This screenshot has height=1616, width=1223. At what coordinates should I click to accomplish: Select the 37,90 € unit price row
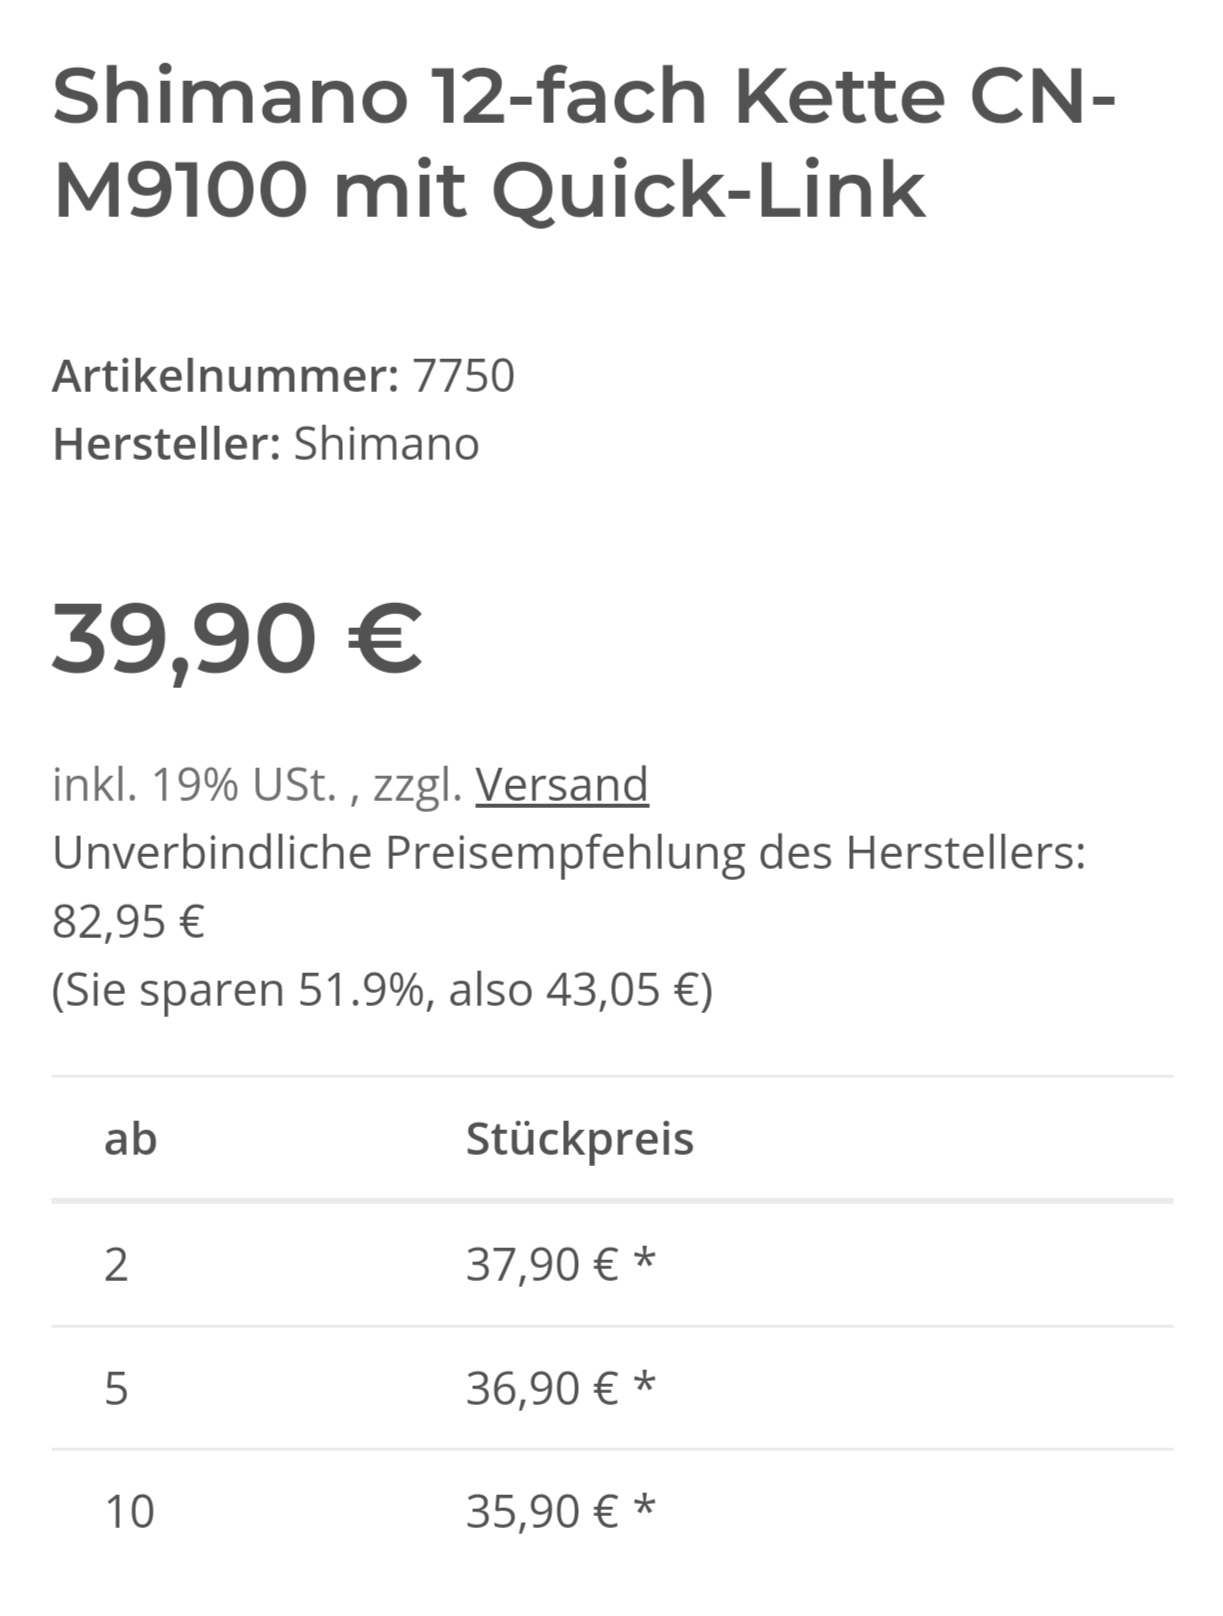pyautogui.click(x=612, y=1265)
